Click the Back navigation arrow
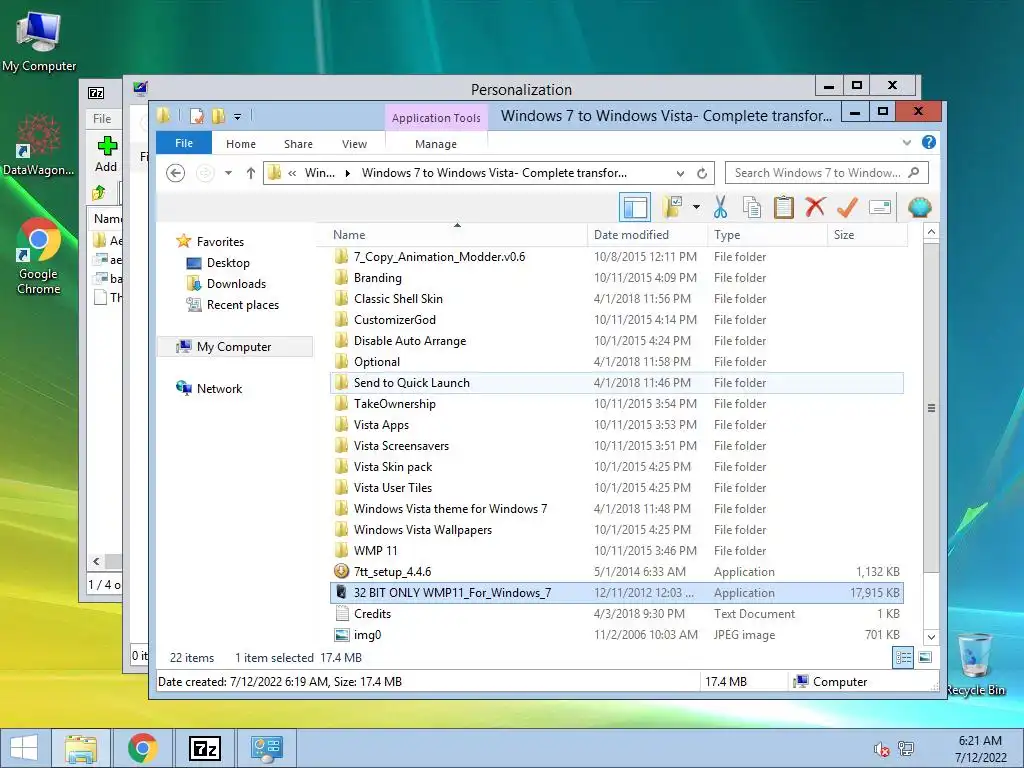Screen dimensions: 1024x768 pos(175,173)
